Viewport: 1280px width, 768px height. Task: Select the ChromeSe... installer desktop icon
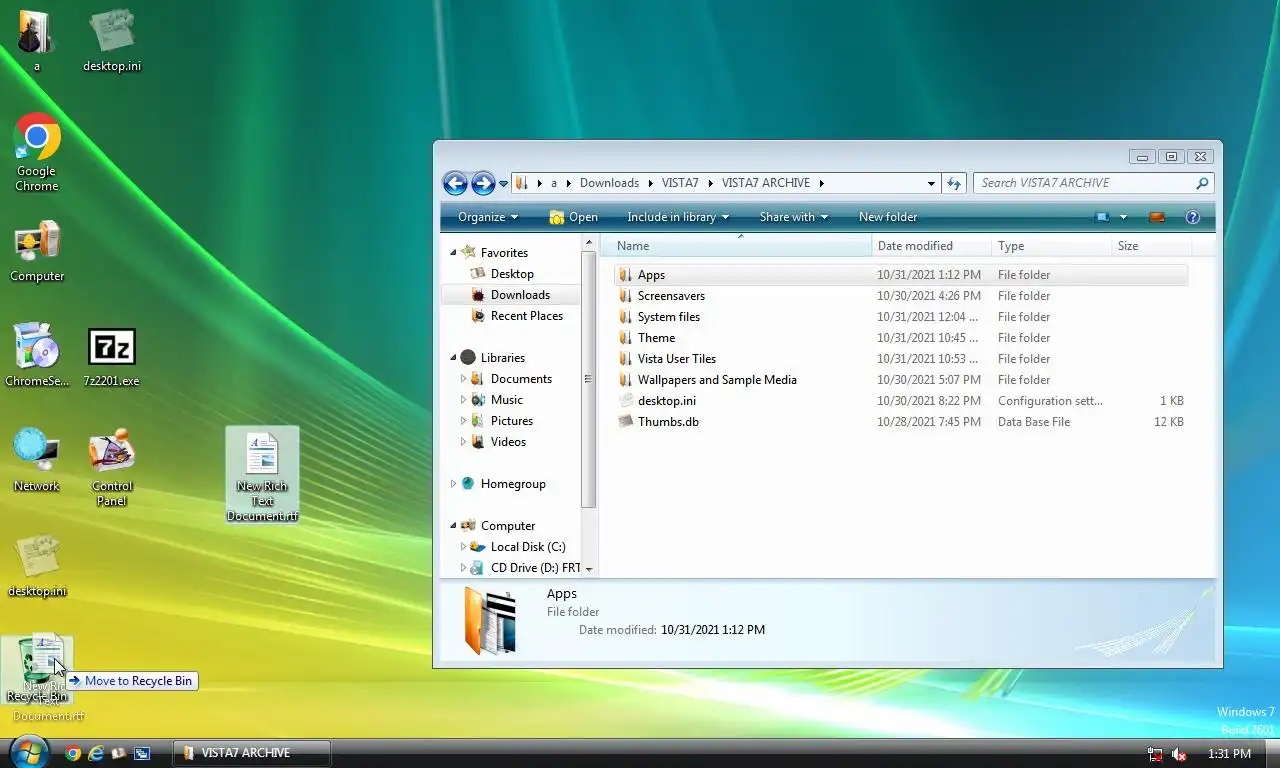coord(37,356)
